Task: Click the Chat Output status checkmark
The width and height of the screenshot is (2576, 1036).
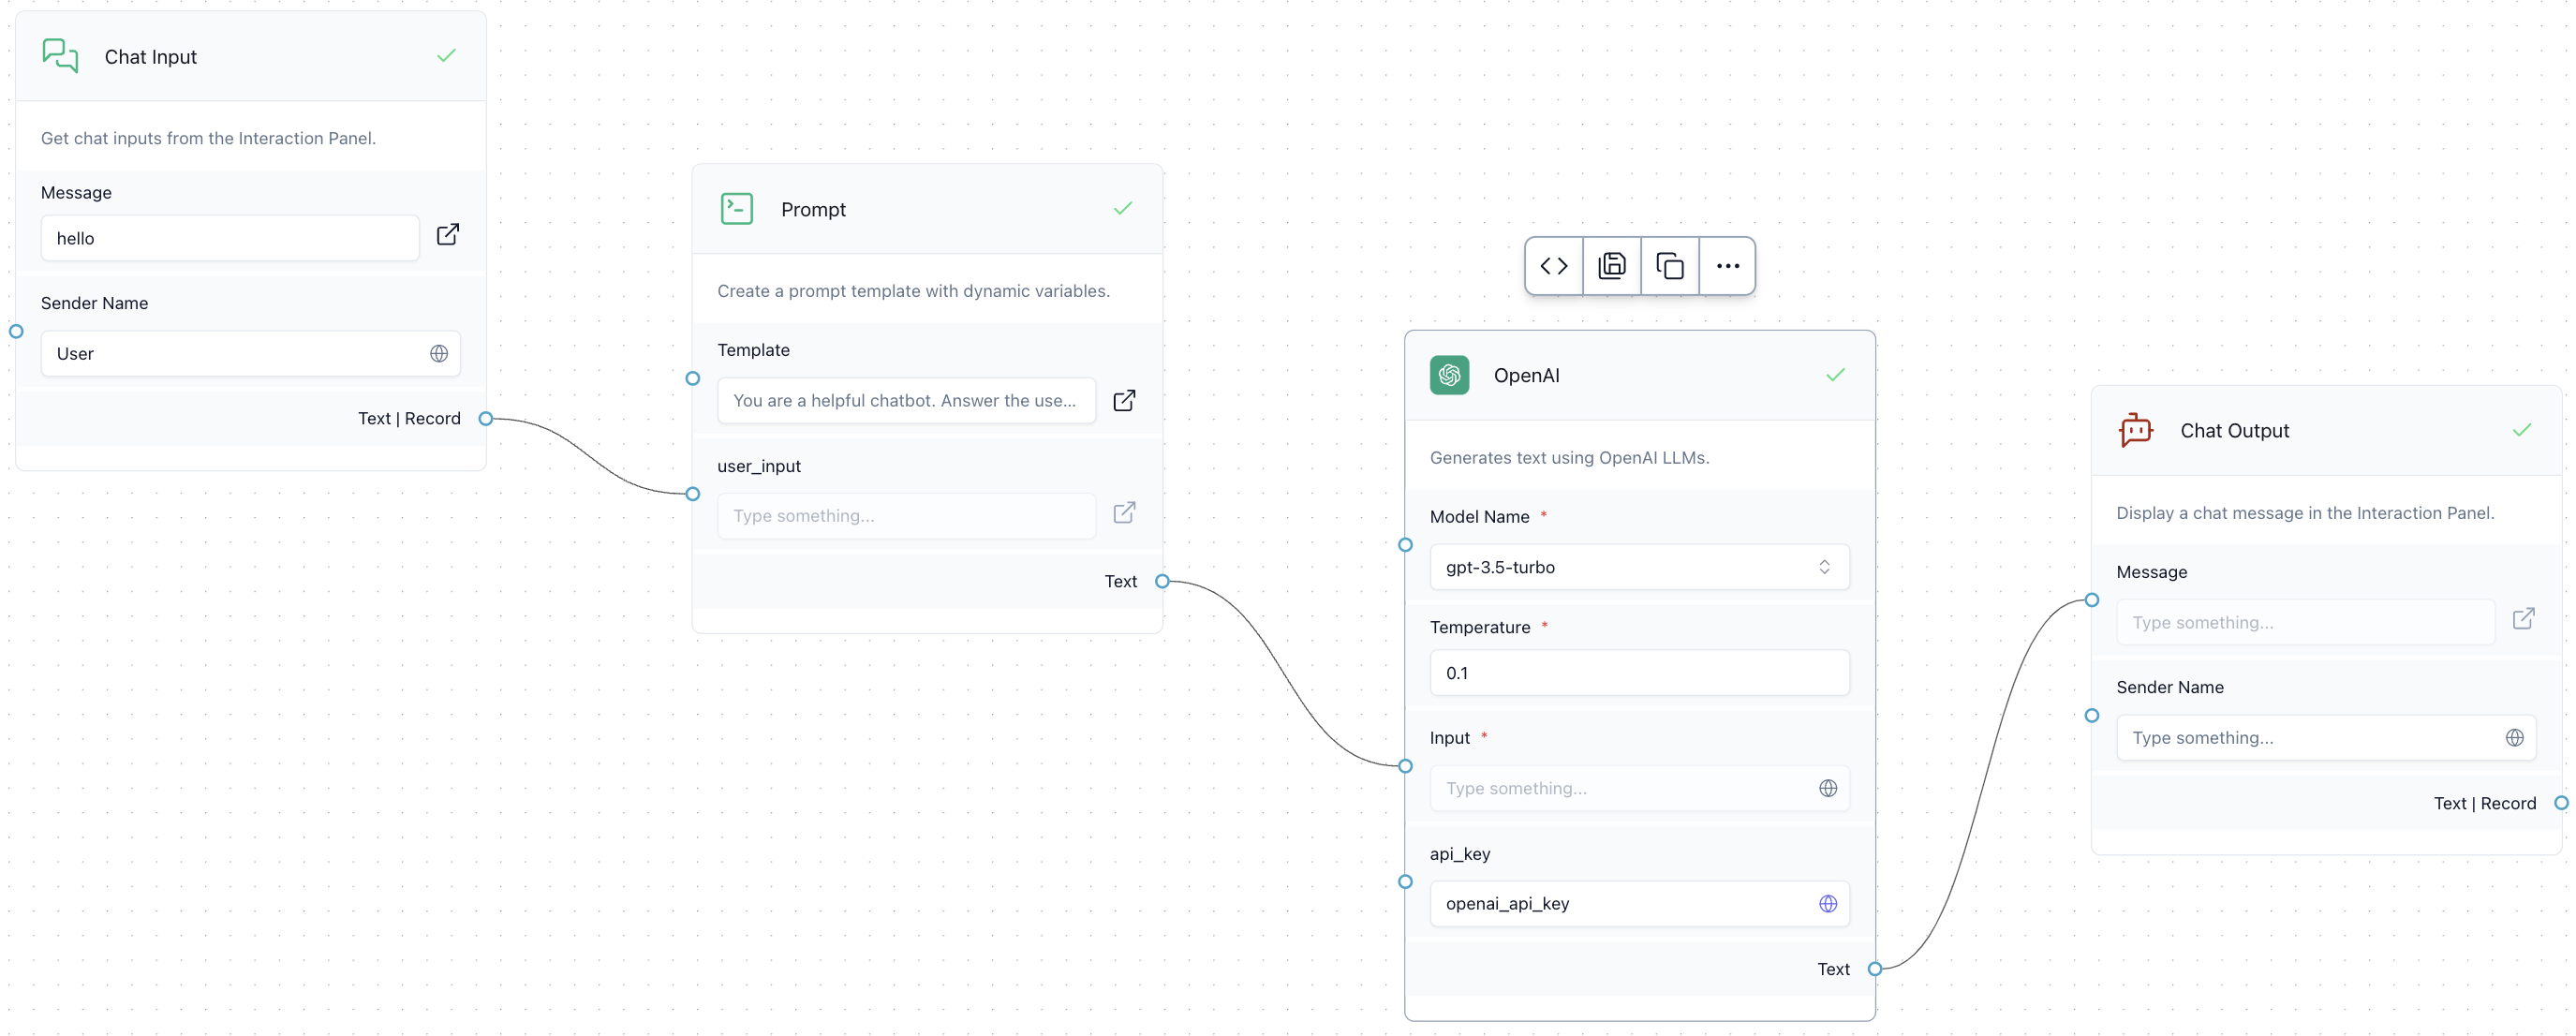Action: click(x=2522, y=430)
